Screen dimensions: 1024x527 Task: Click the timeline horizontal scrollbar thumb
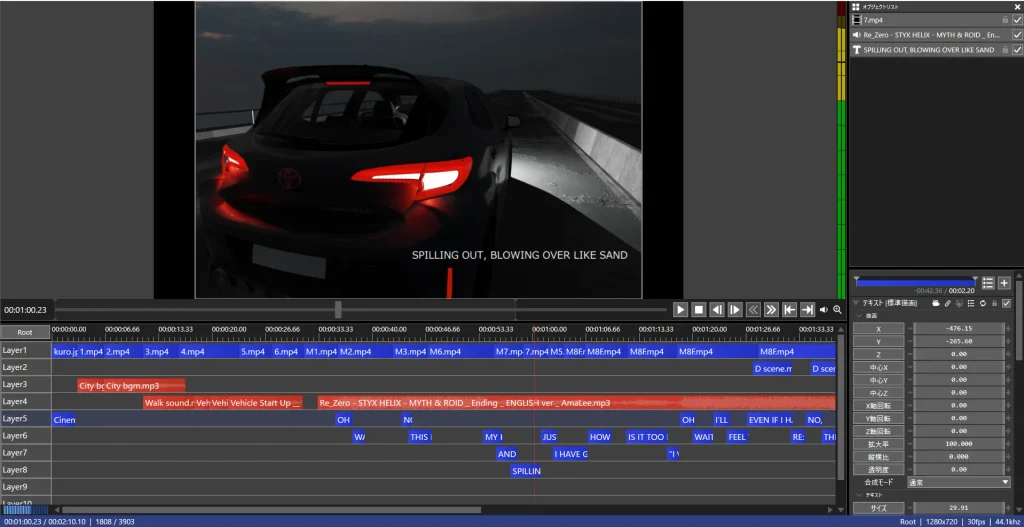coord(271,510)
